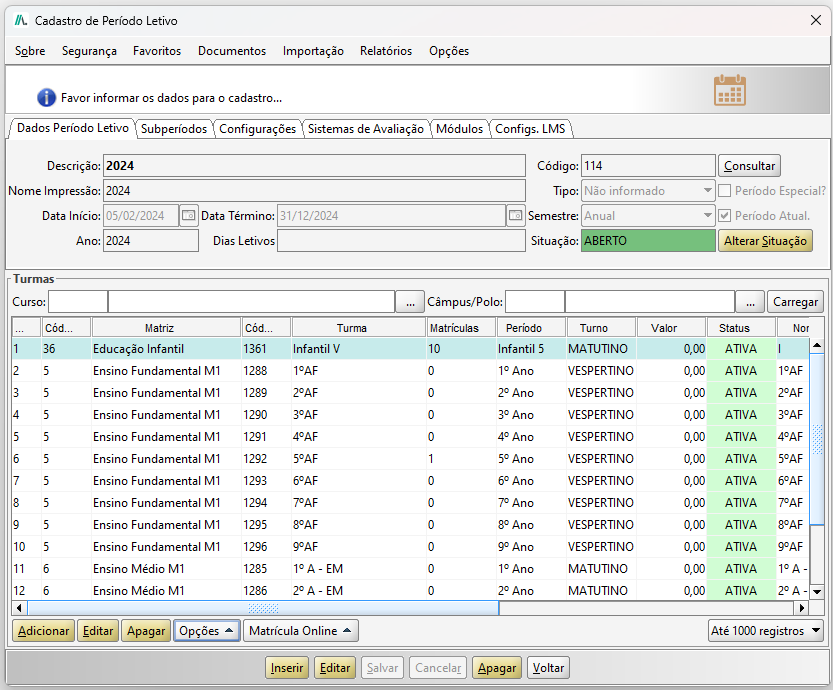This screenshot has height=690, width=833.
Task: Click the Carregar button
Action: 795,302
